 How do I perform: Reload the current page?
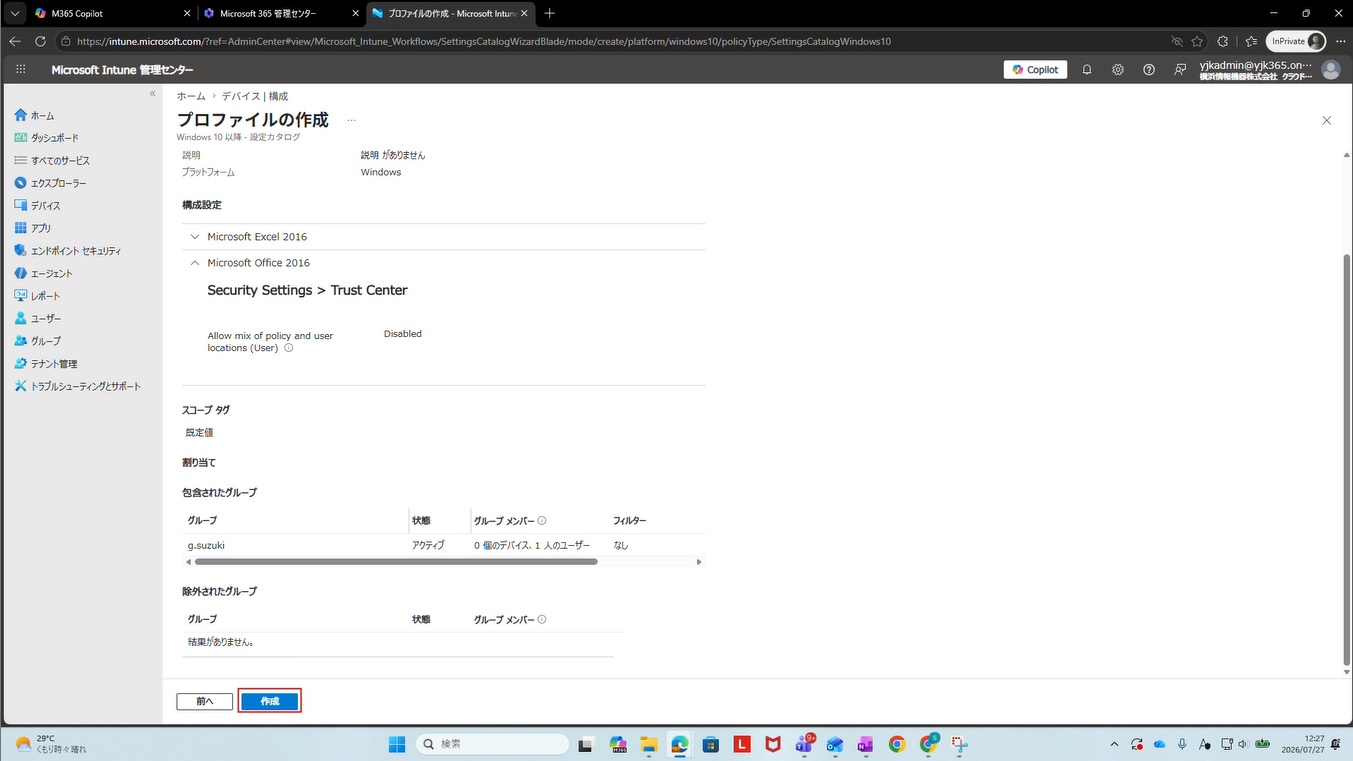[40, 42]
